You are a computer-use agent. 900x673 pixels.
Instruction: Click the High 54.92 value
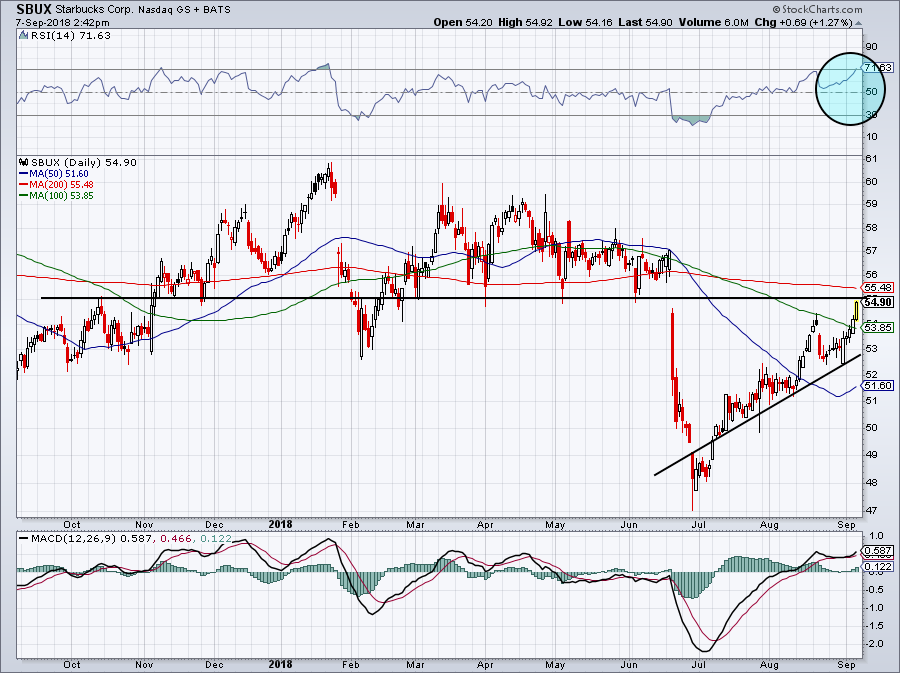pyautogui.click(x=526, y=22)
